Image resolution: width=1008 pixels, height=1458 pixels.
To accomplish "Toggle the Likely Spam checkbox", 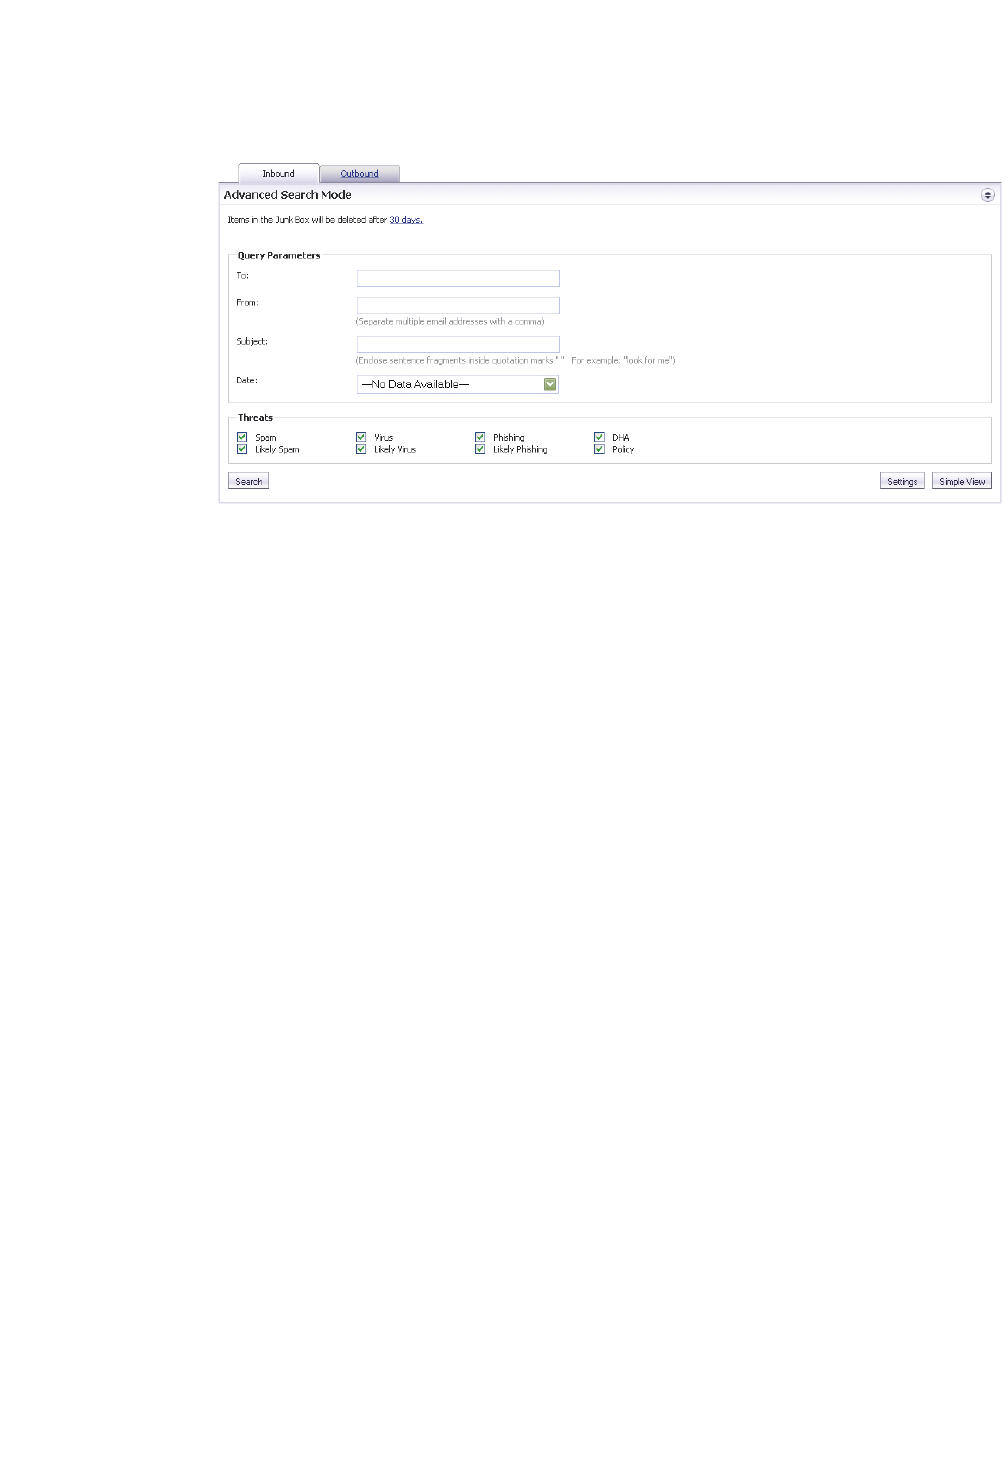I will tap(242, 449).
